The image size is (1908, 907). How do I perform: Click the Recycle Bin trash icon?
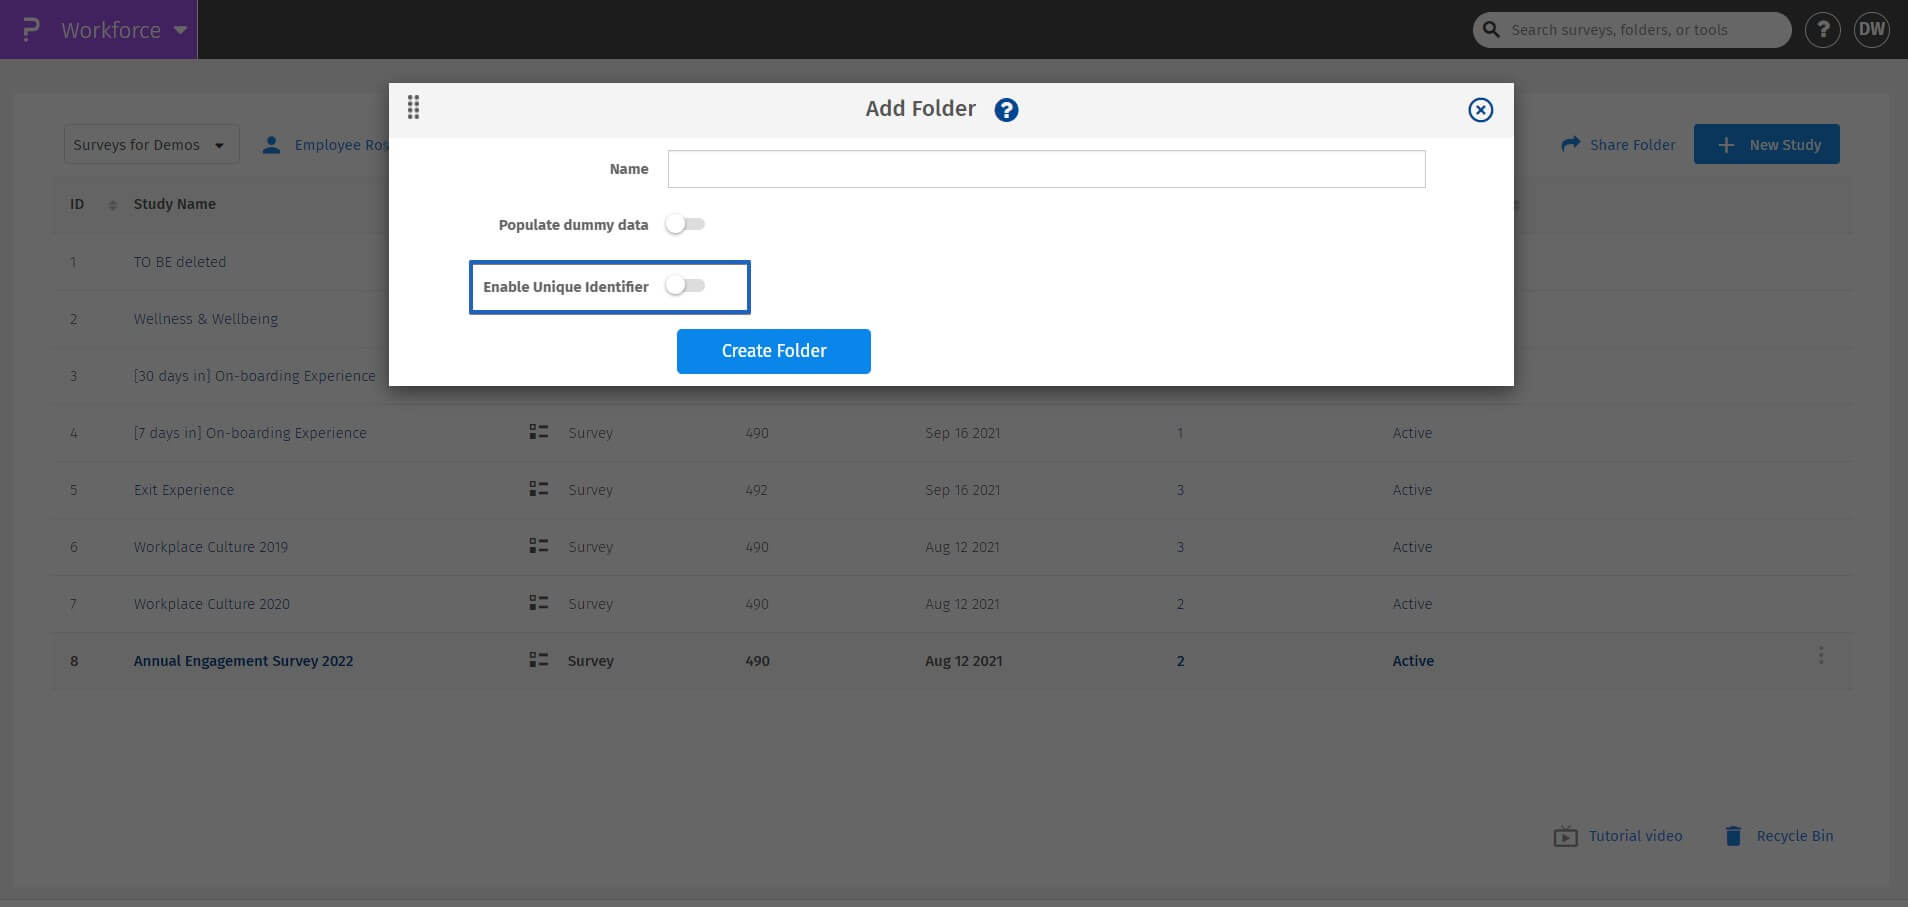pyautogui.click(x=1733, y=836)
